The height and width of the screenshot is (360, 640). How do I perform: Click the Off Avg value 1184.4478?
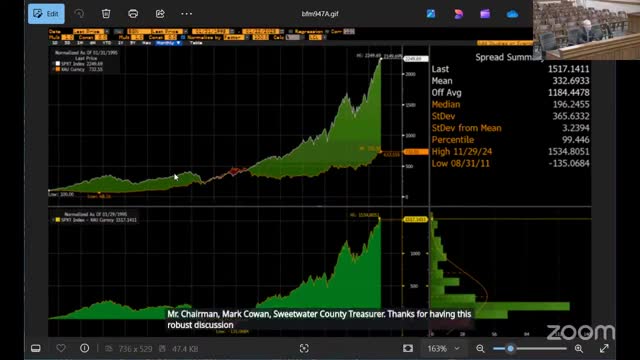(x=568, y=93)
